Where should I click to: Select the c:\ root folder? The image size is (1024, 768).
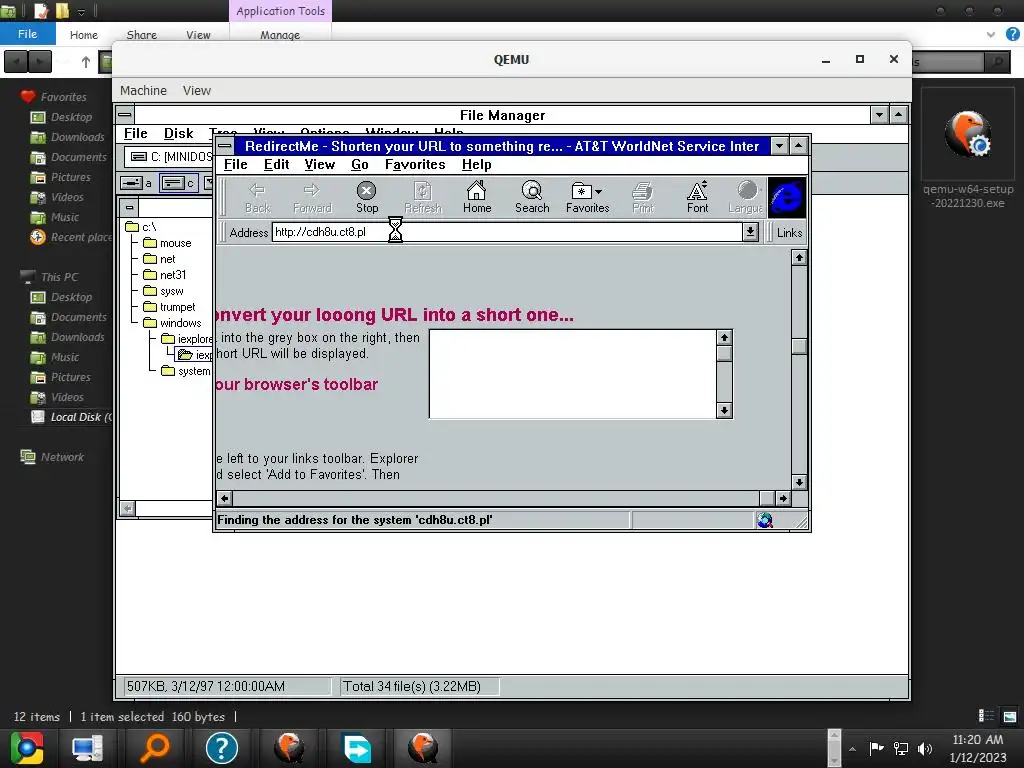141,227
